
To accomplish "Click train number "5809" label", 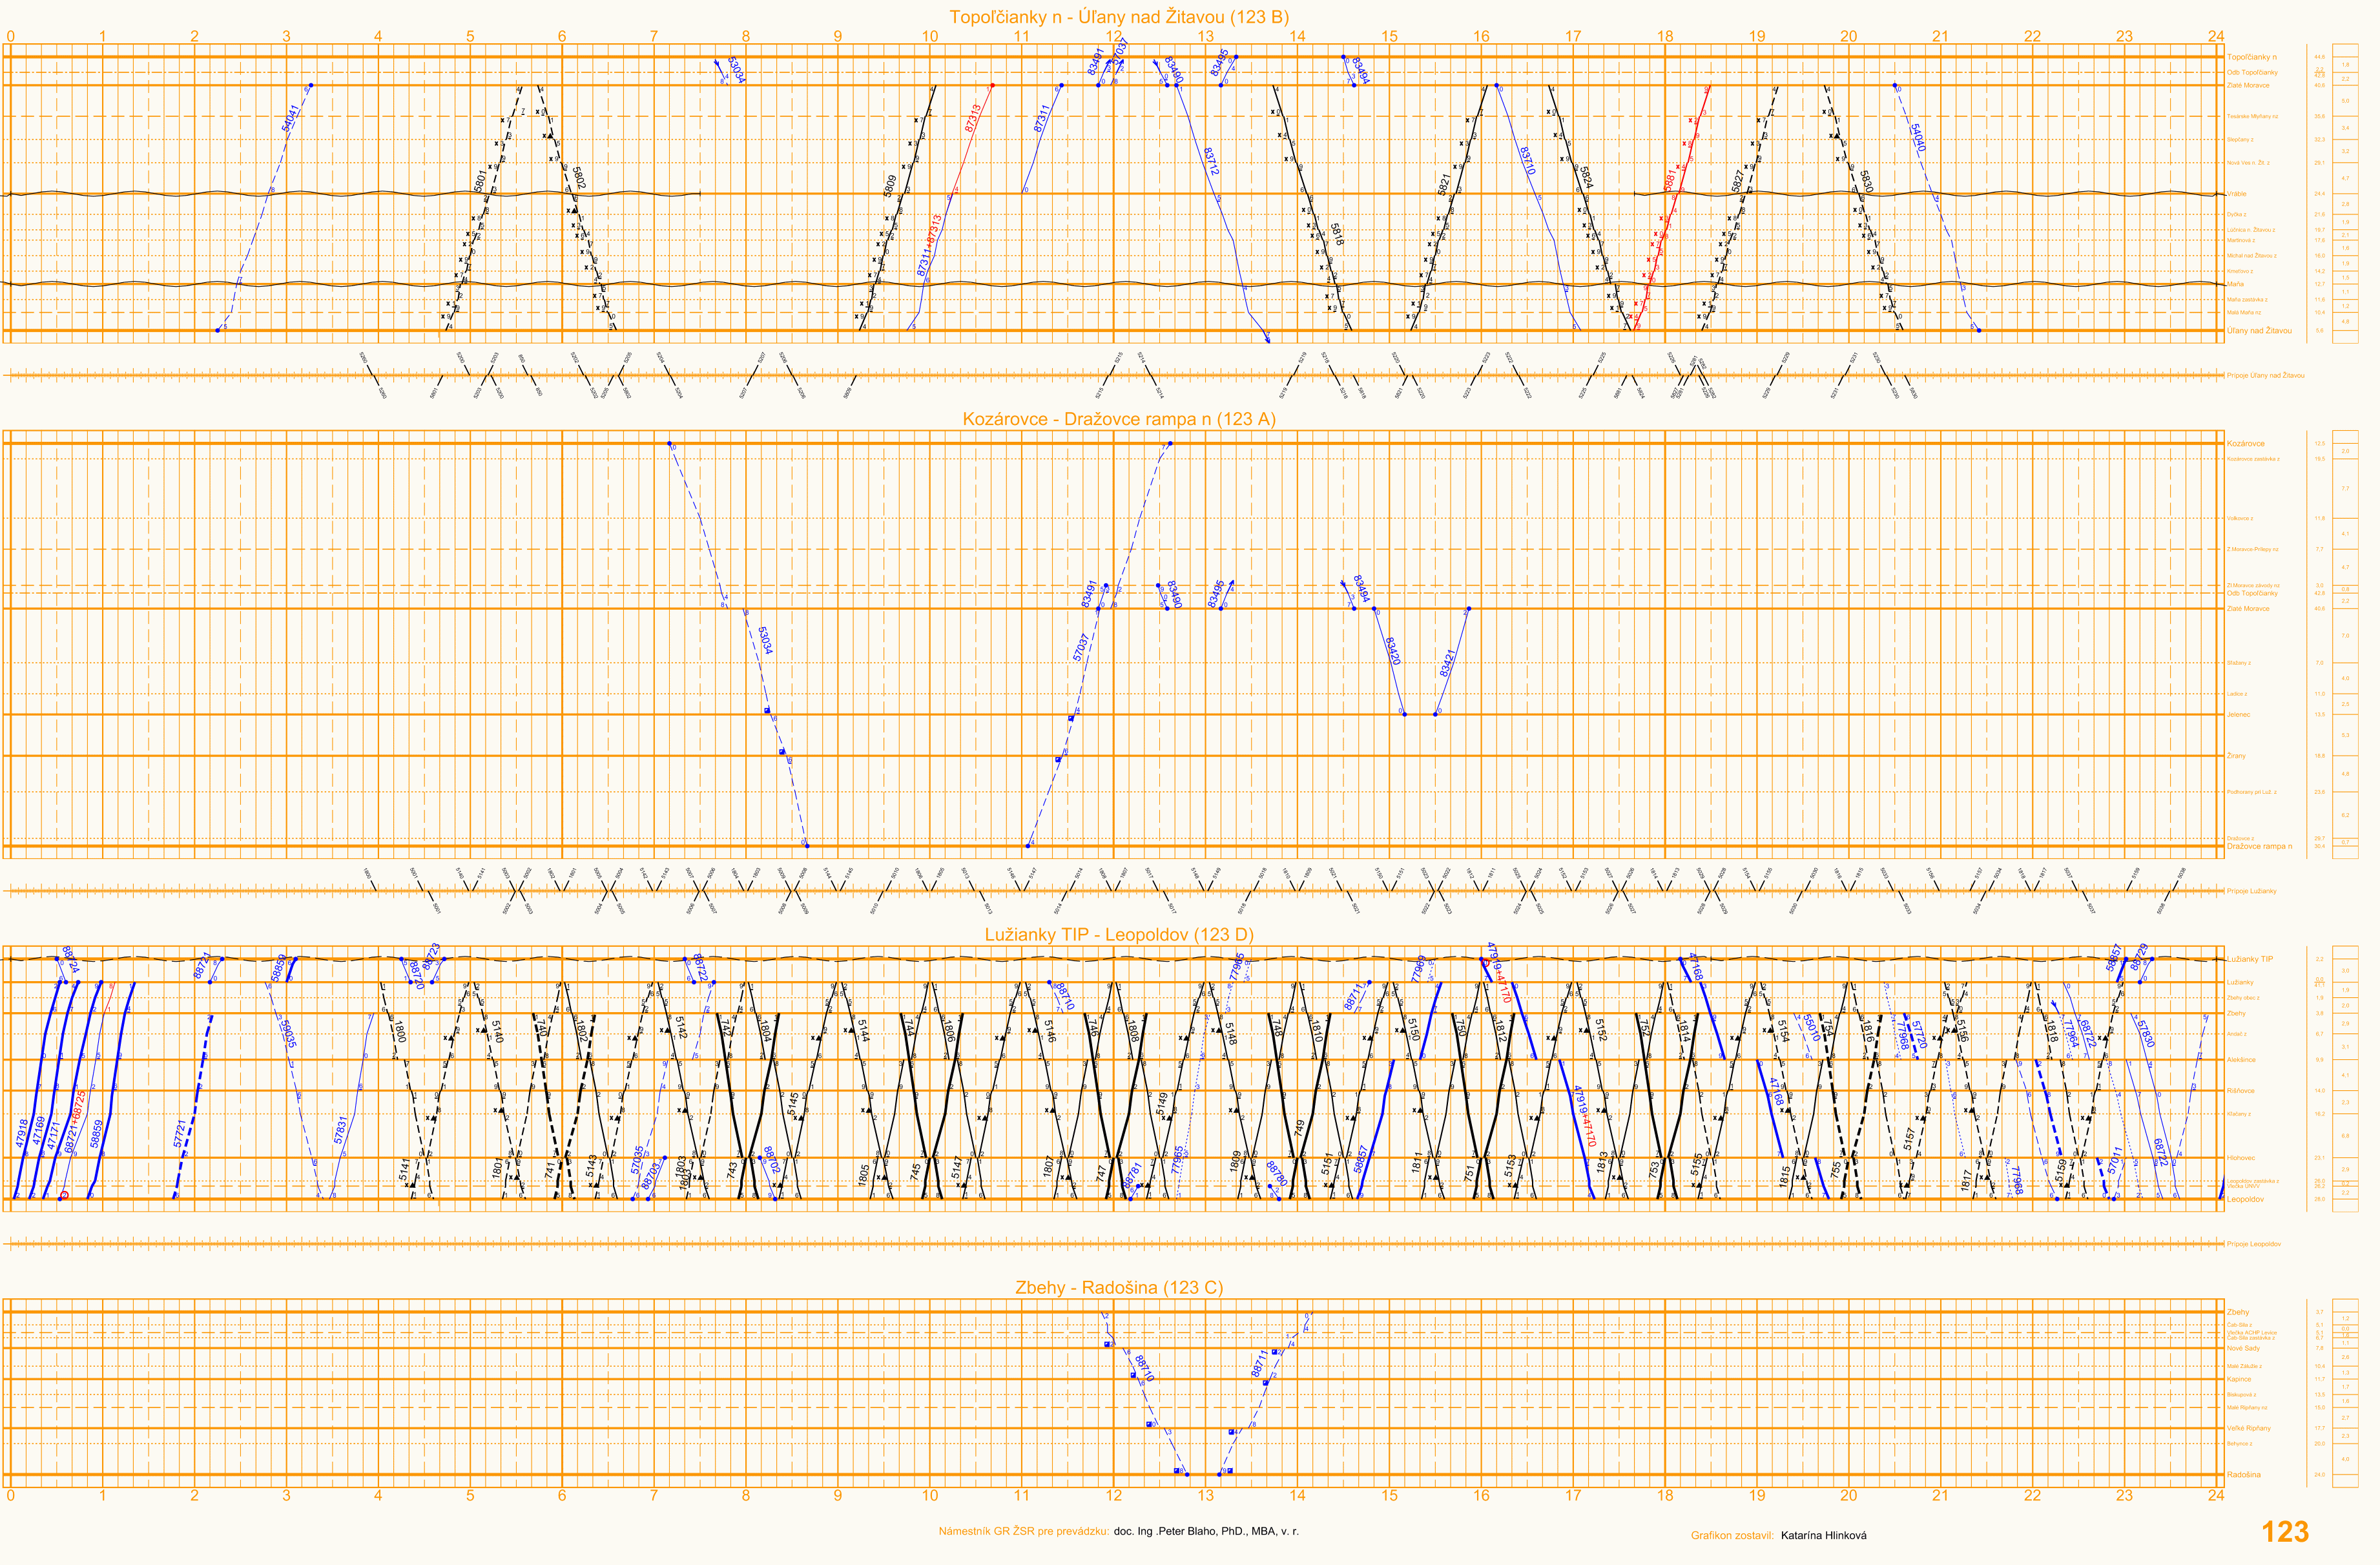I will point(890,186).
